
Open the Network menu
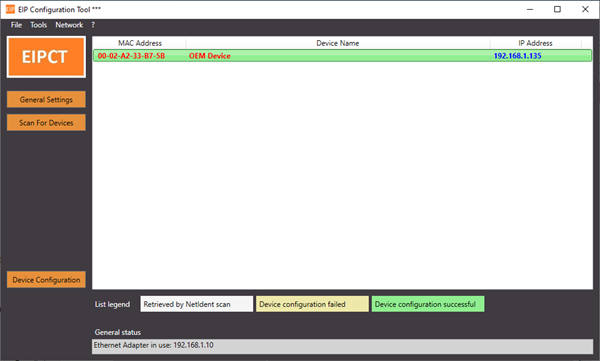(x=69, y=25)
